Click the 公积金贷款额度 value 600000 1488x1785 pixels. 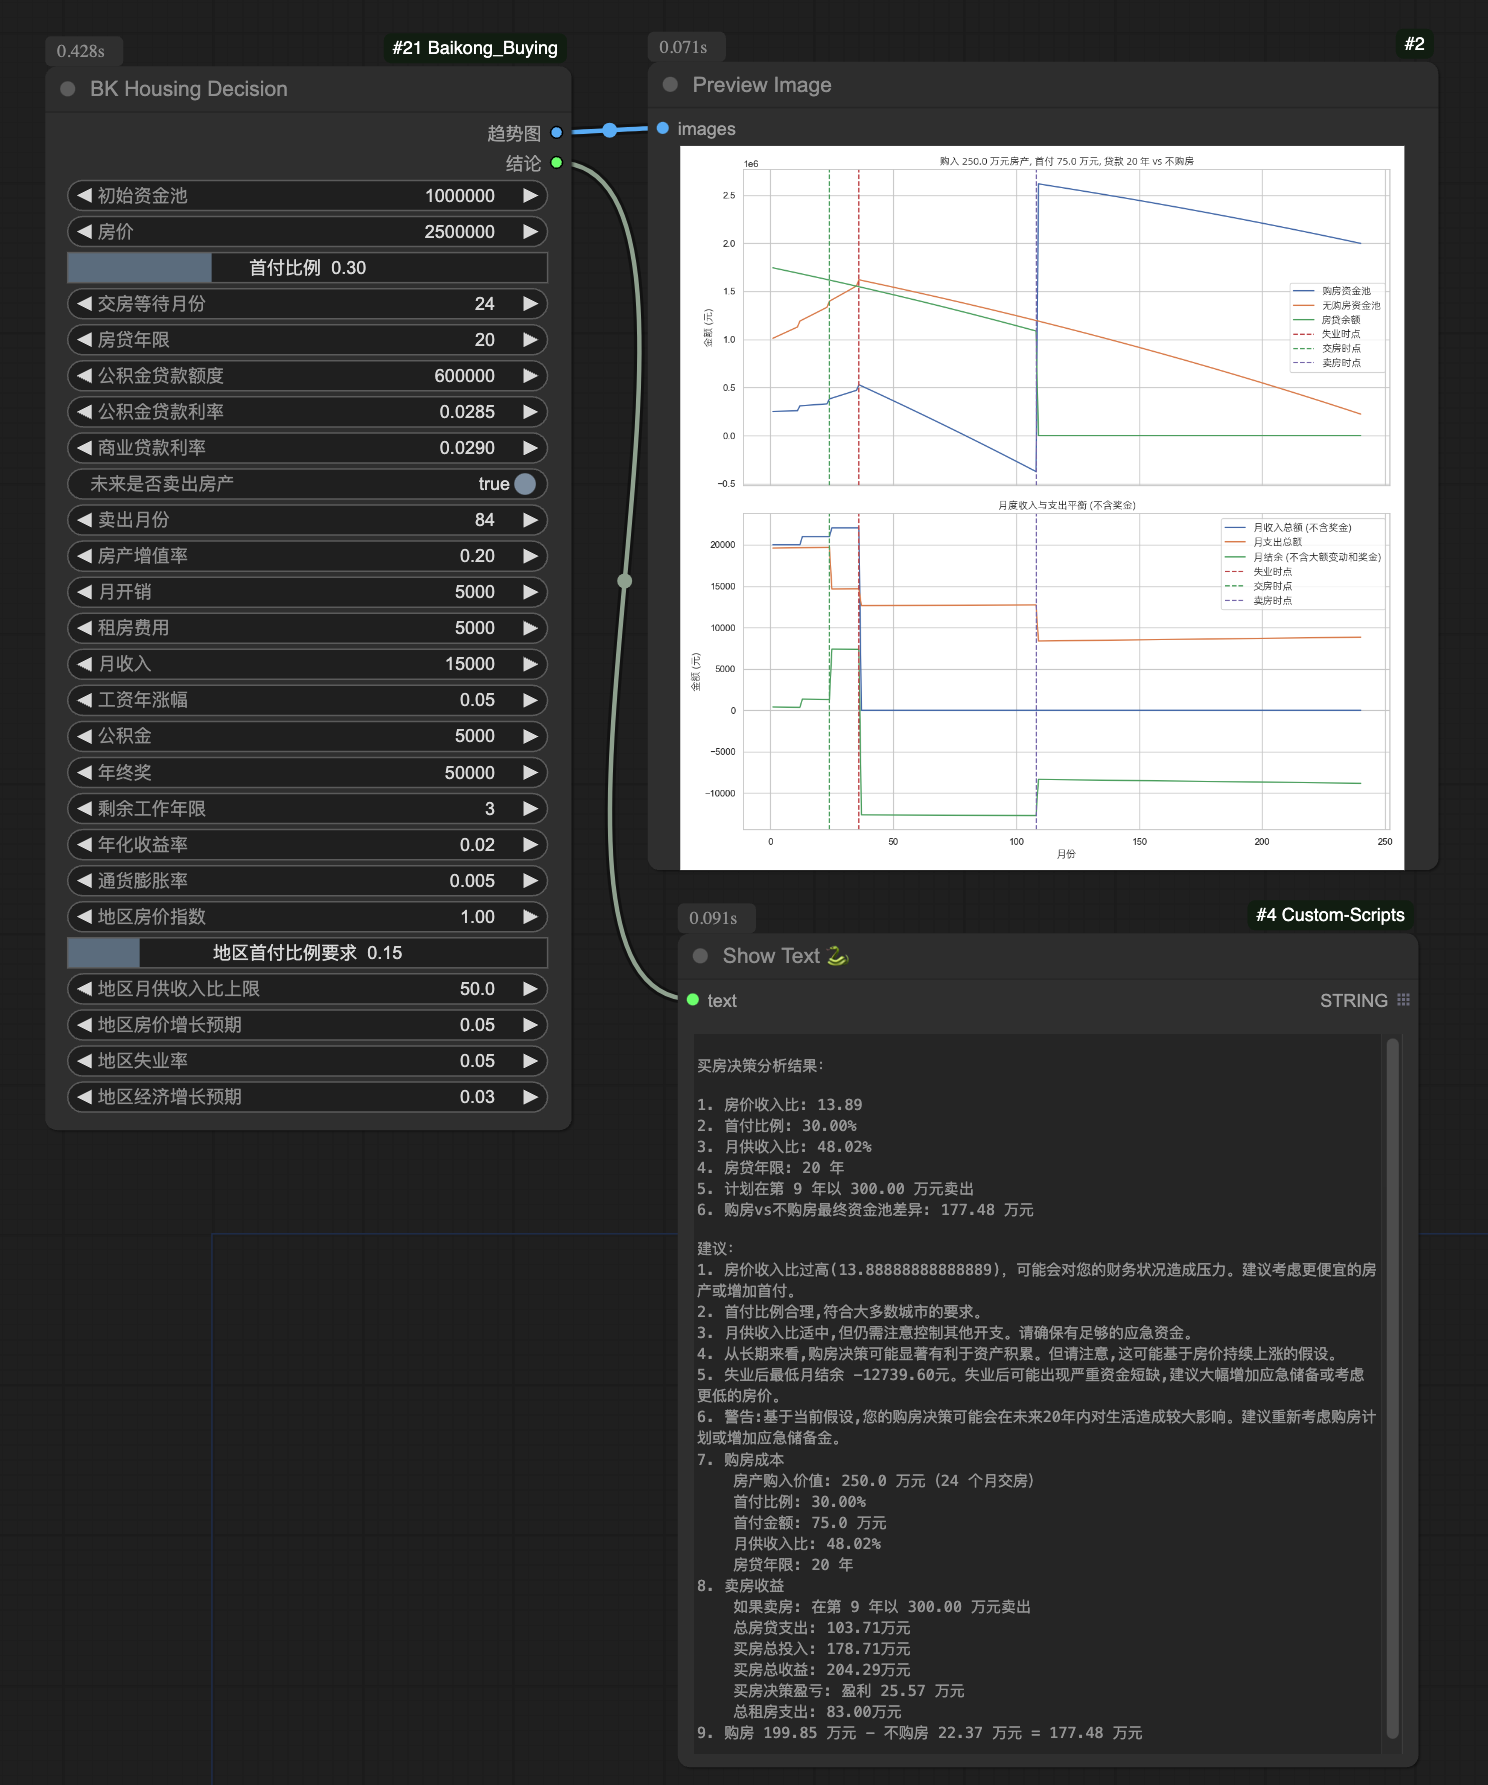coord(464,376)
